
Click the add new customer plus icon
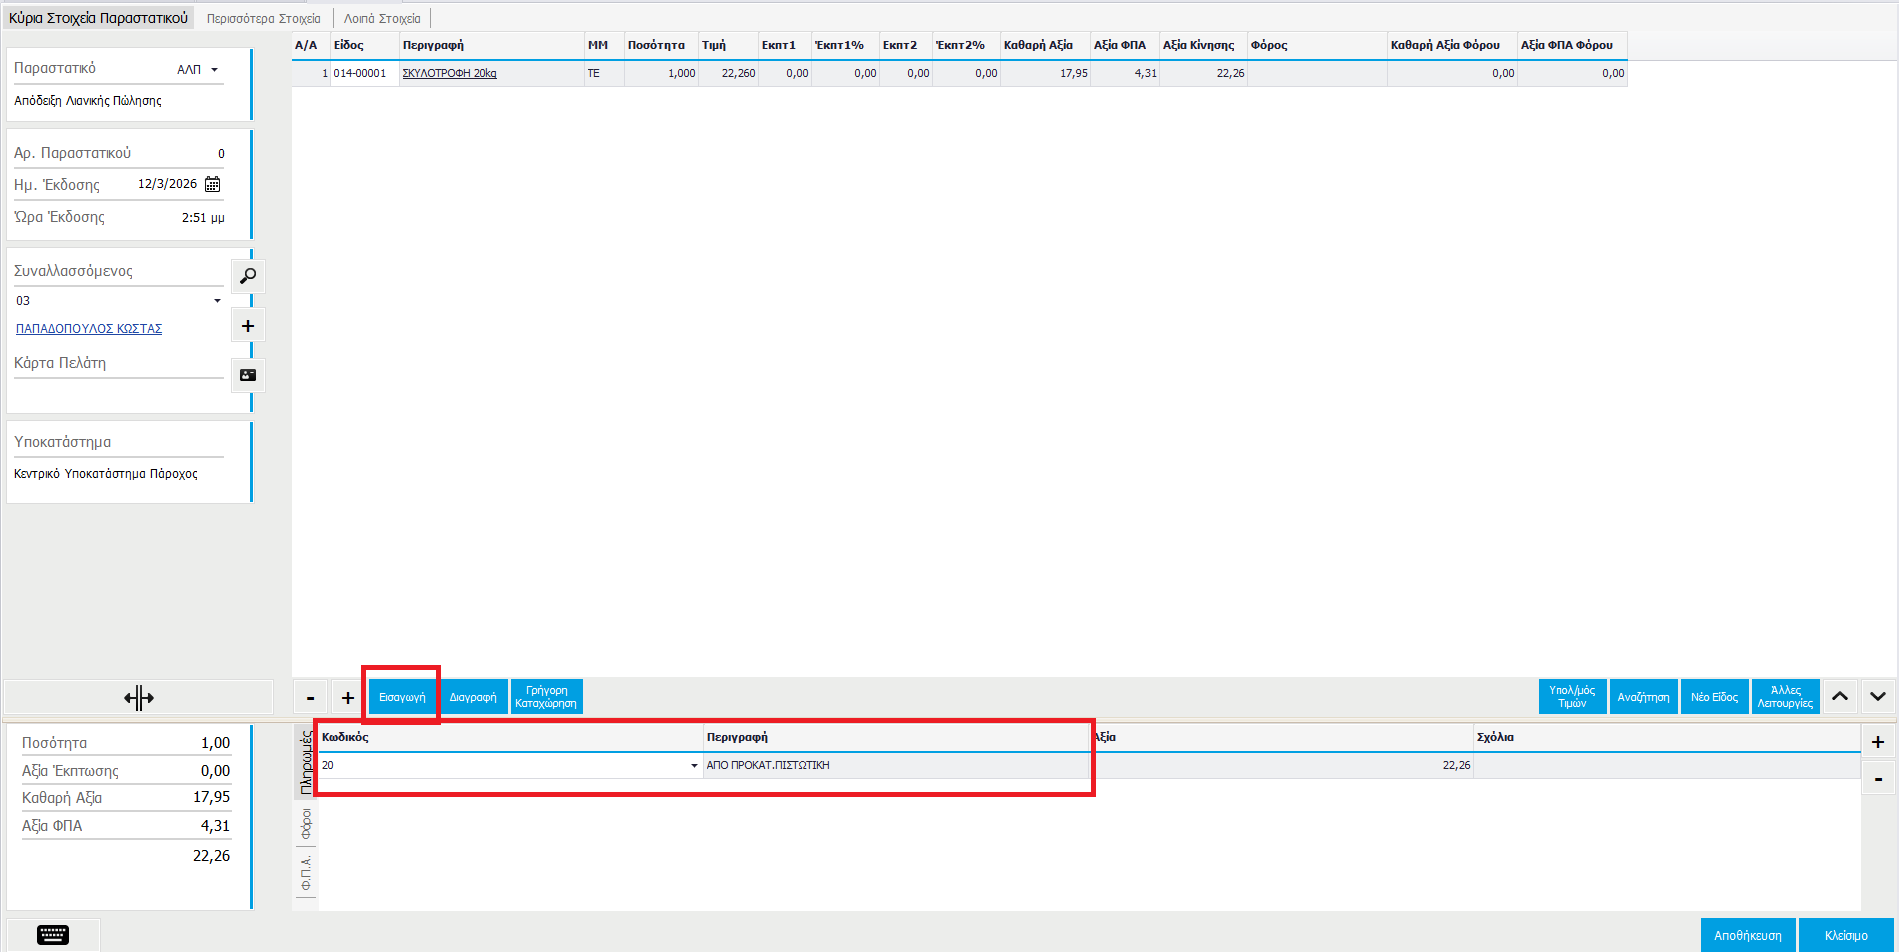pyautogui.click(x=248, y=326)
